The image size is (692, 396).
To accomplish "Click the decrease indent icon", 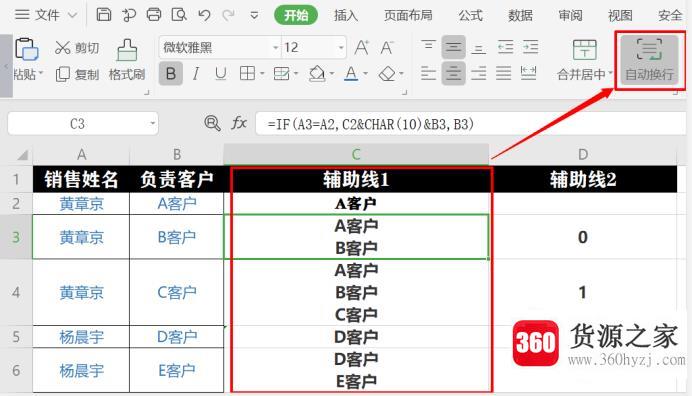I will 505,47.
